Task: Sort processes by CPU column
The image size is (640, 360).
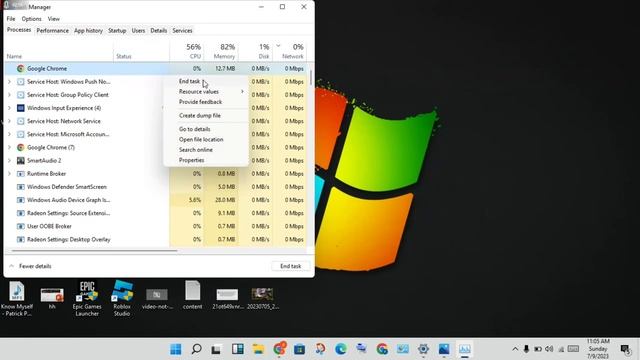Action: pyautogui.click(x=187, y=51)
